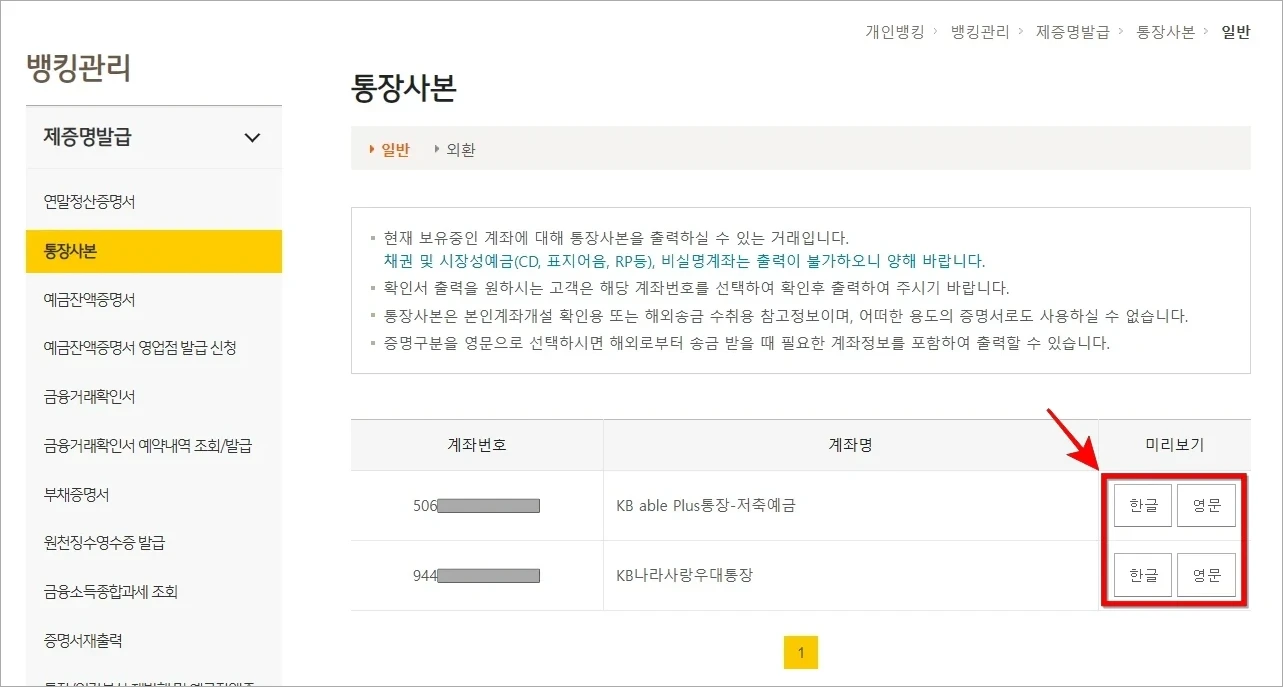This screenshot has height=687, width=1283.
Task: Click 영문 preview for KB able Plus통장
Action: 1206,505
